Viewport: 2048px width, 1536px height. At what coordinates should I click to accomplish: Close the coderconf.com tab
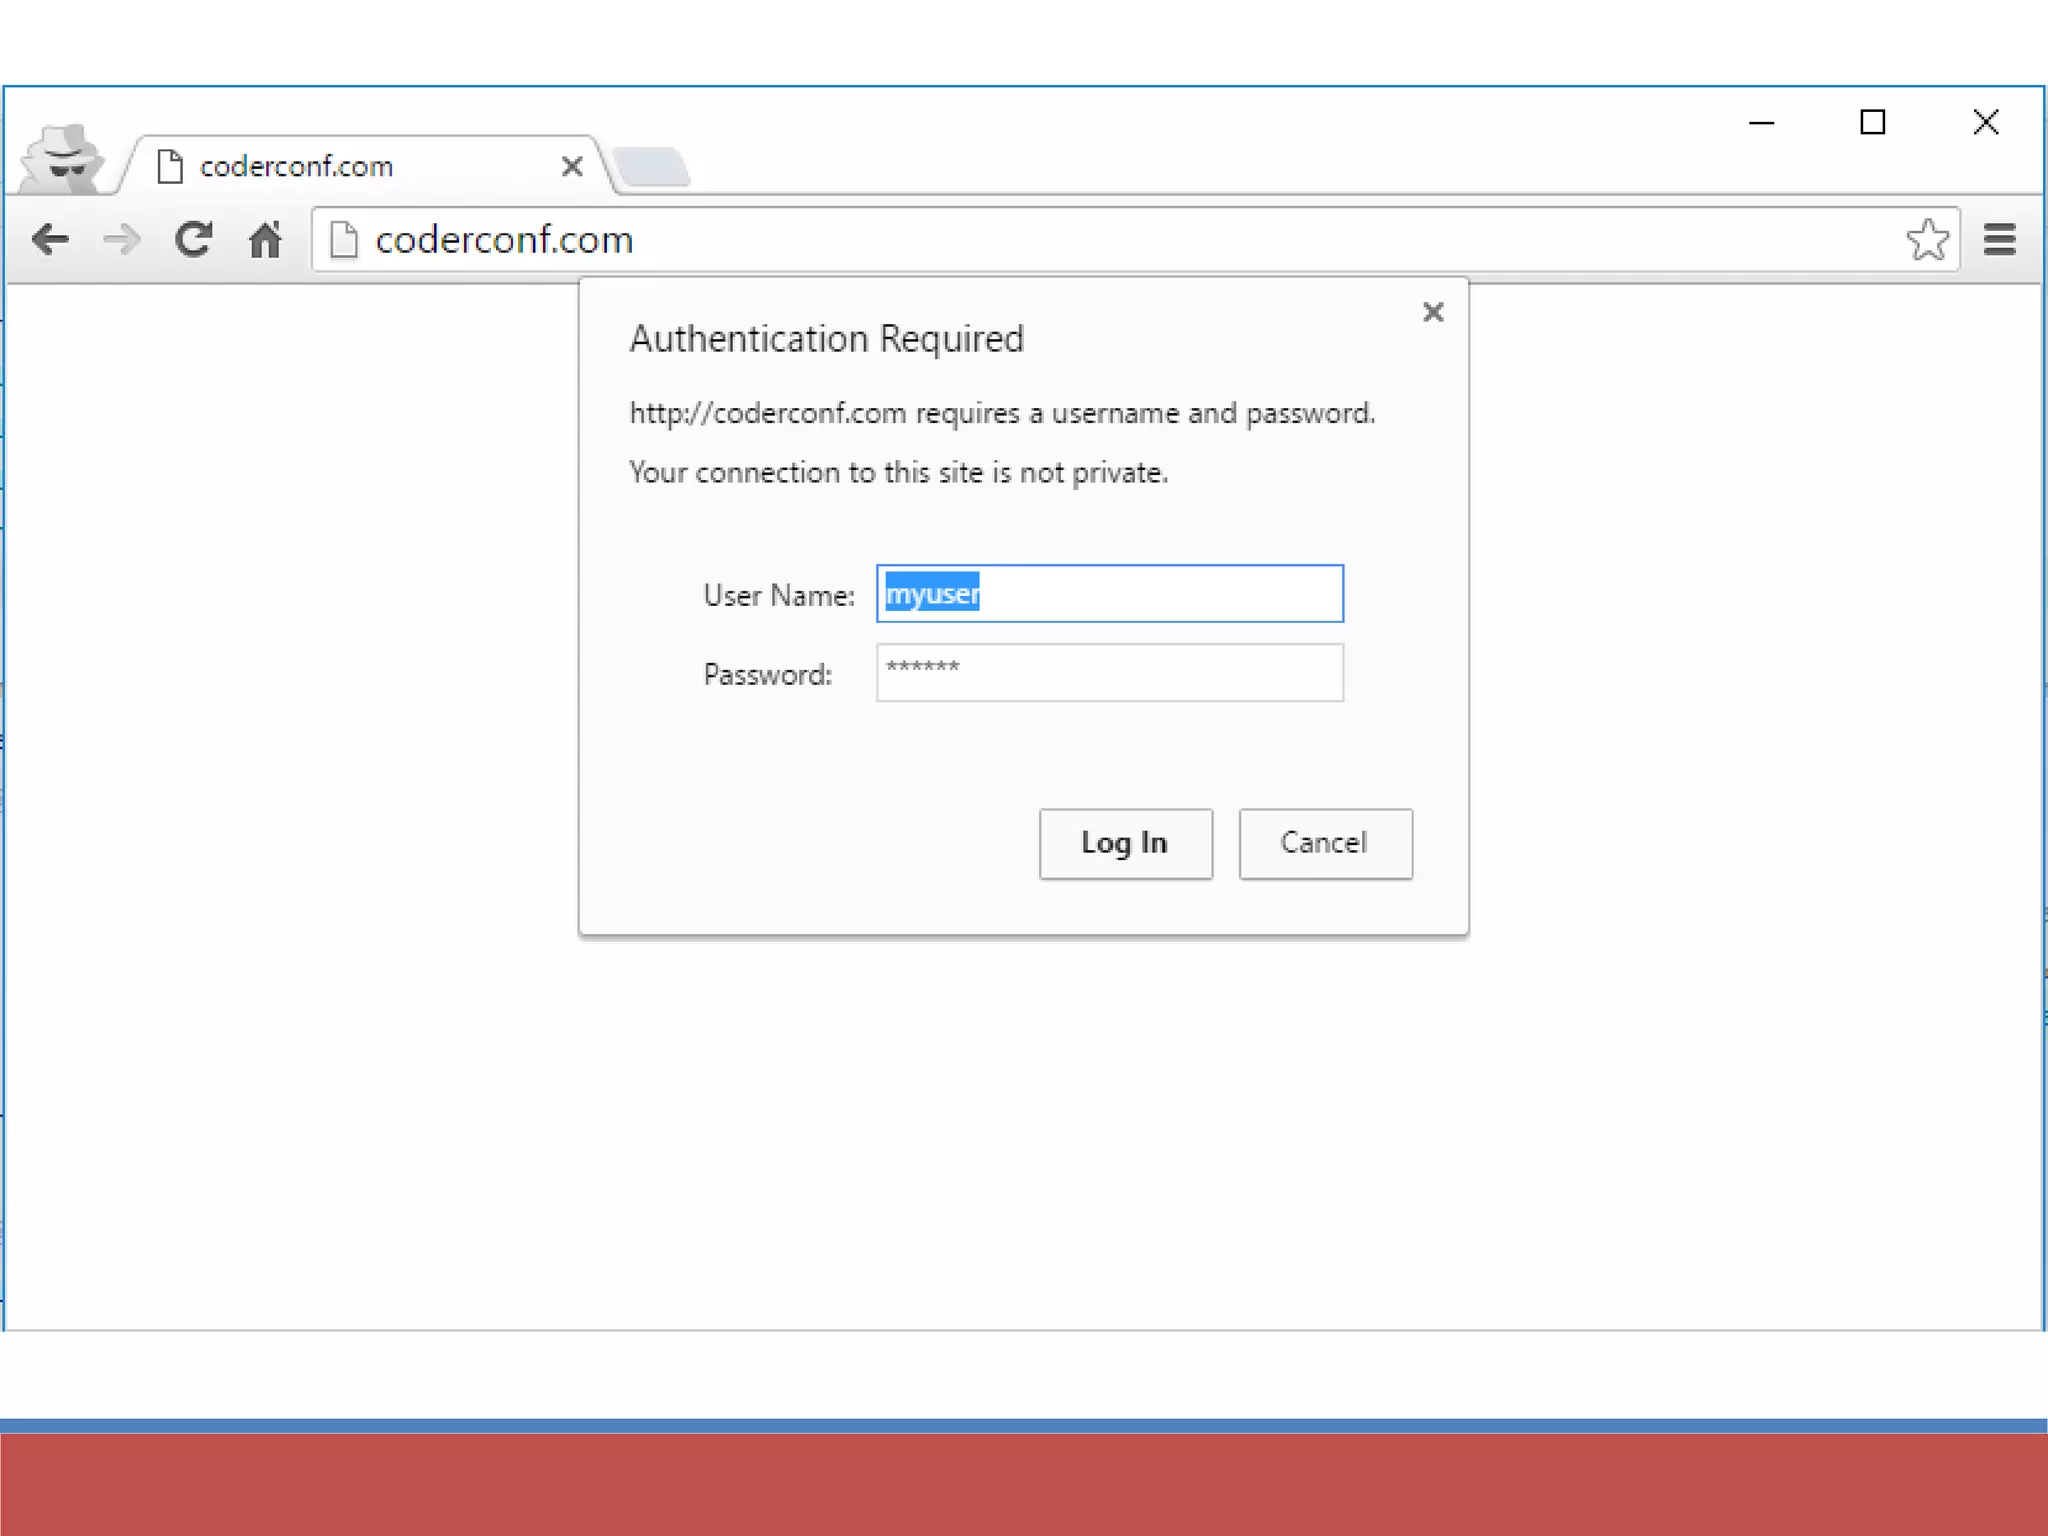coord(572,166)
